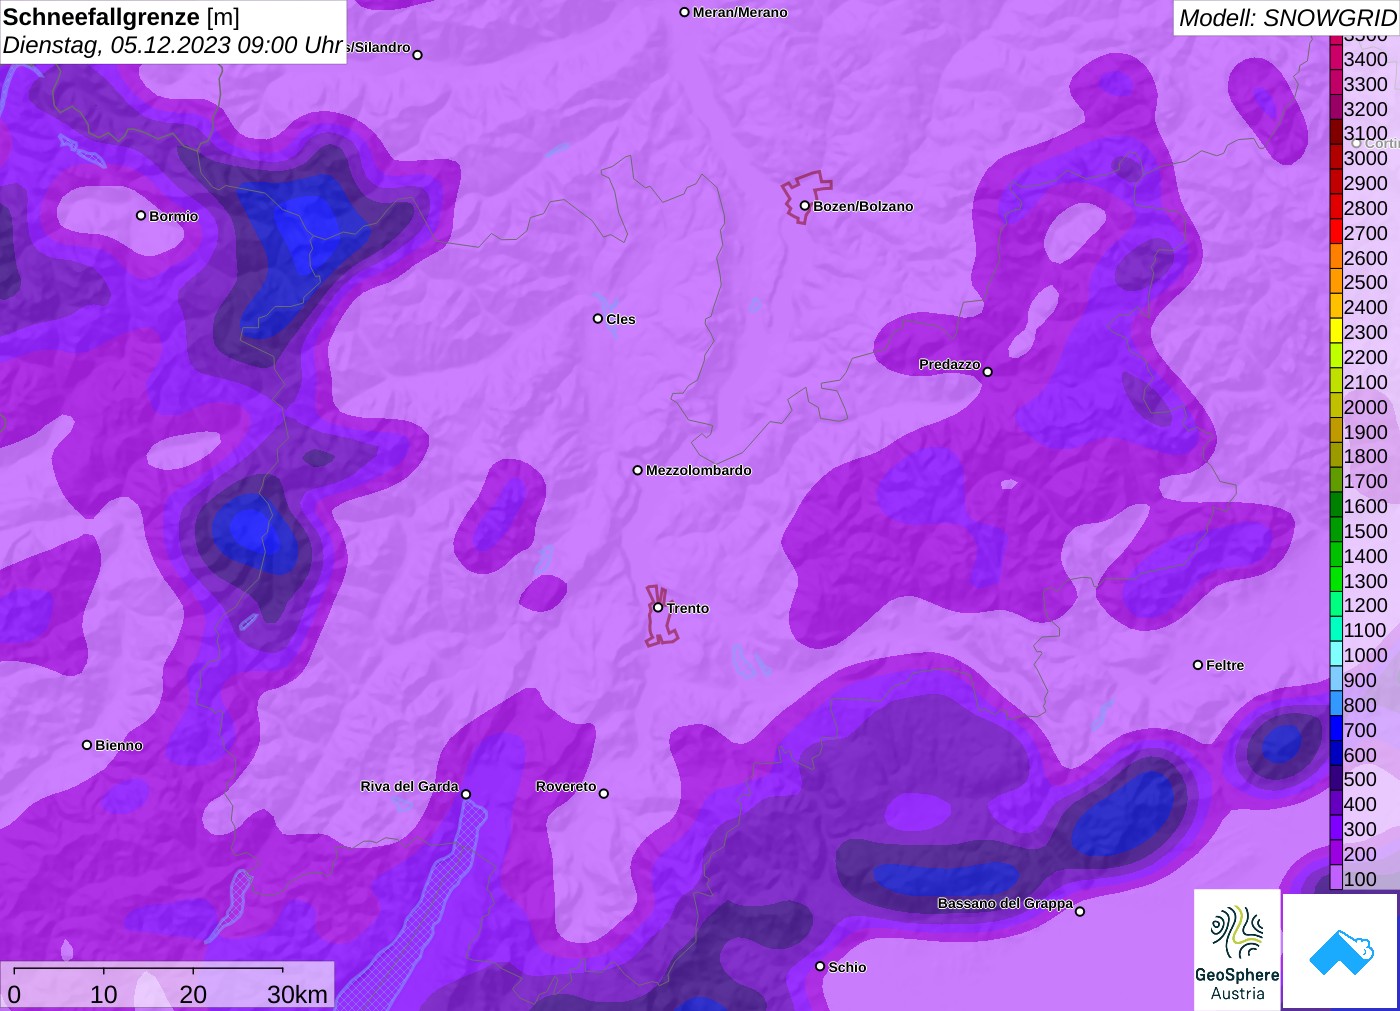The width and height of the screenshot is (1400, 1011).
Task: Click the legend value '800'
Action: 1360,705
